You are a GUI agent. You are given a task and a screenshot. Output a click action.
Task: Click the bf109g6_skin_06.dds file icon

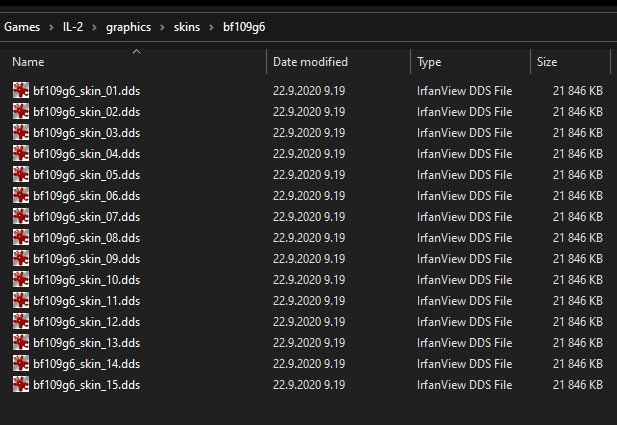(21, 196)
